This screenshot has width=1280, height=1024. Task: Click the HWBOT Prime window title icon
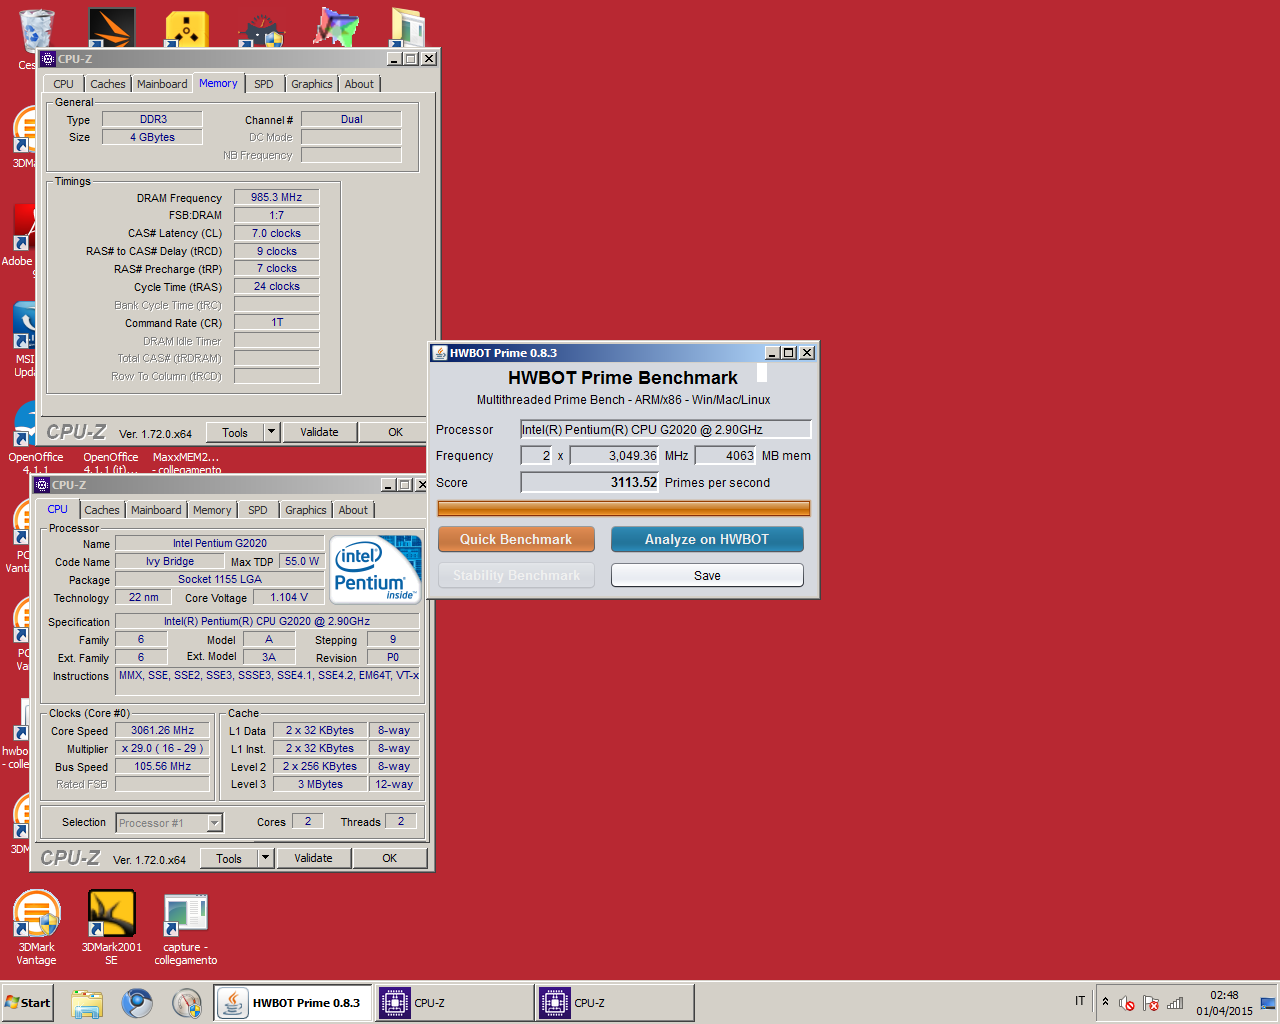point(440,352)
